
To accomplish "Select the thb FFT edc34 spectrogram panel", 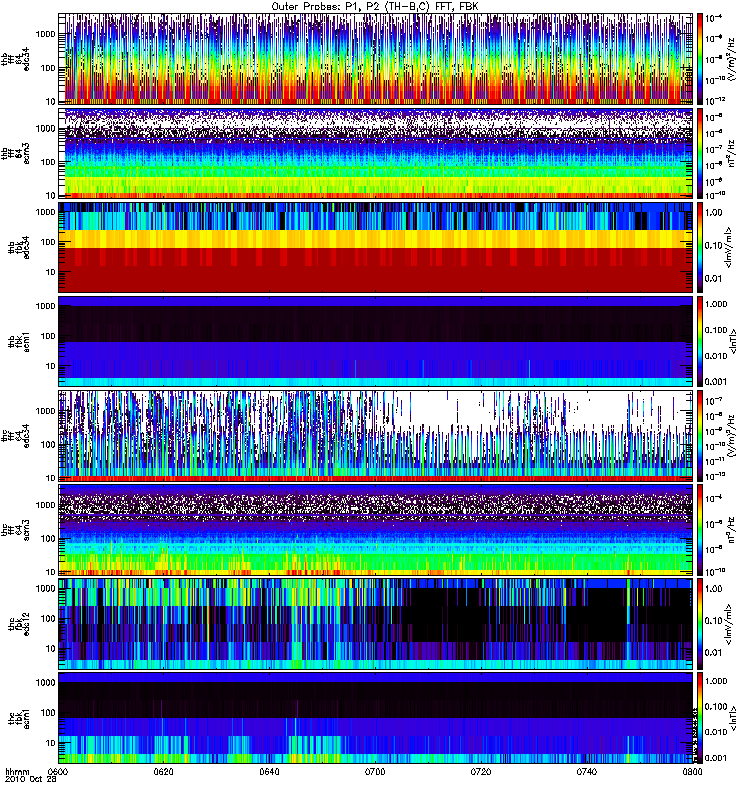I will (x=376, y=59).
